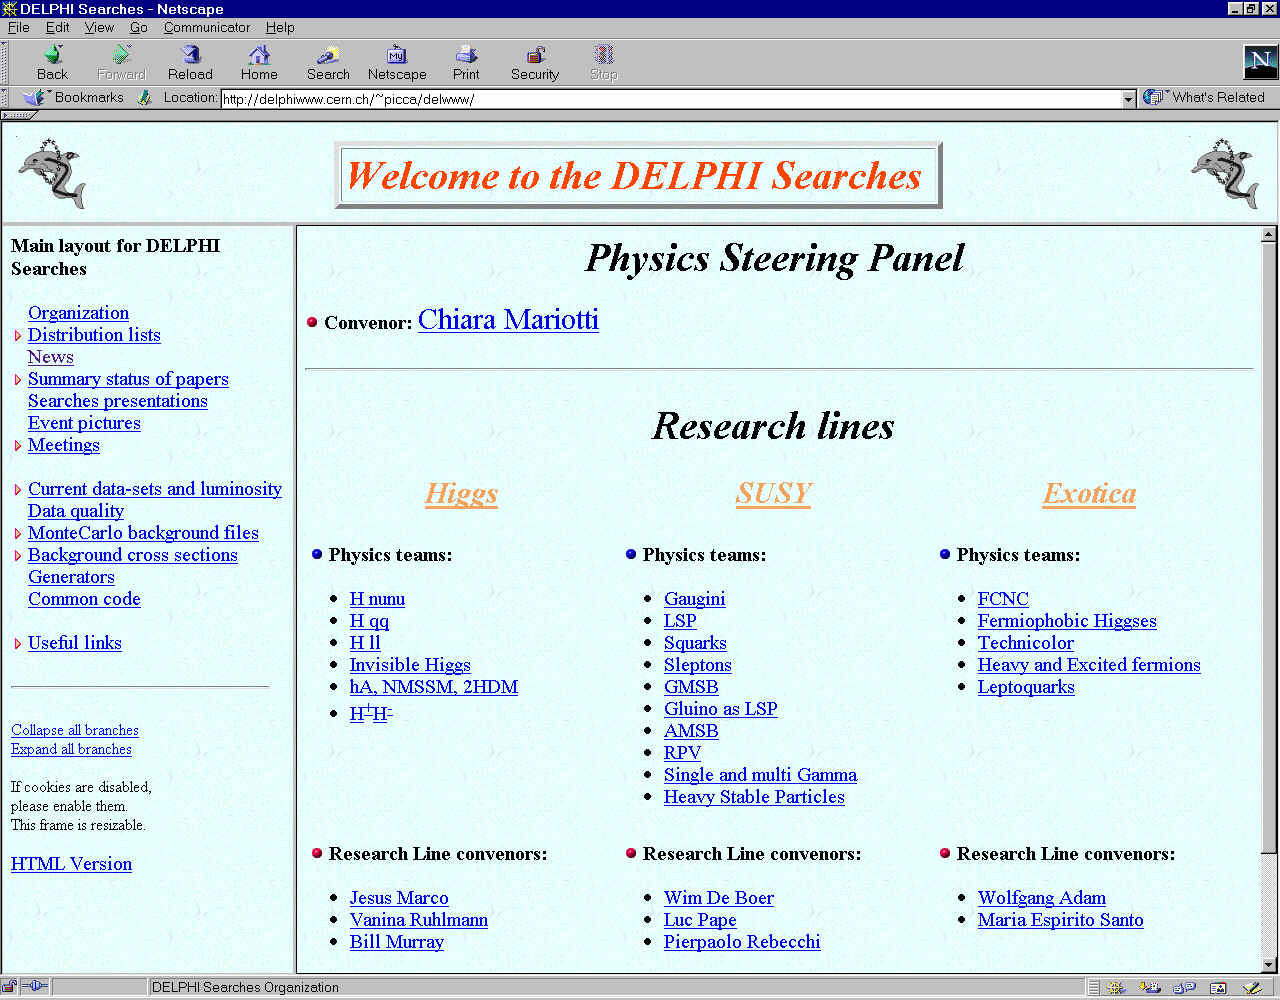Screen dimensions: 1280x1000
Task: Expand the Useful links branch arrow
Action: (x=18, y=644)
